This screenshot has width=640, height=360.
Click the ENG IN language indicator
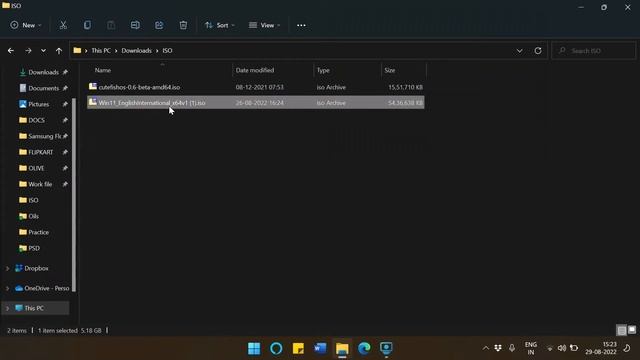click(531, 348)
